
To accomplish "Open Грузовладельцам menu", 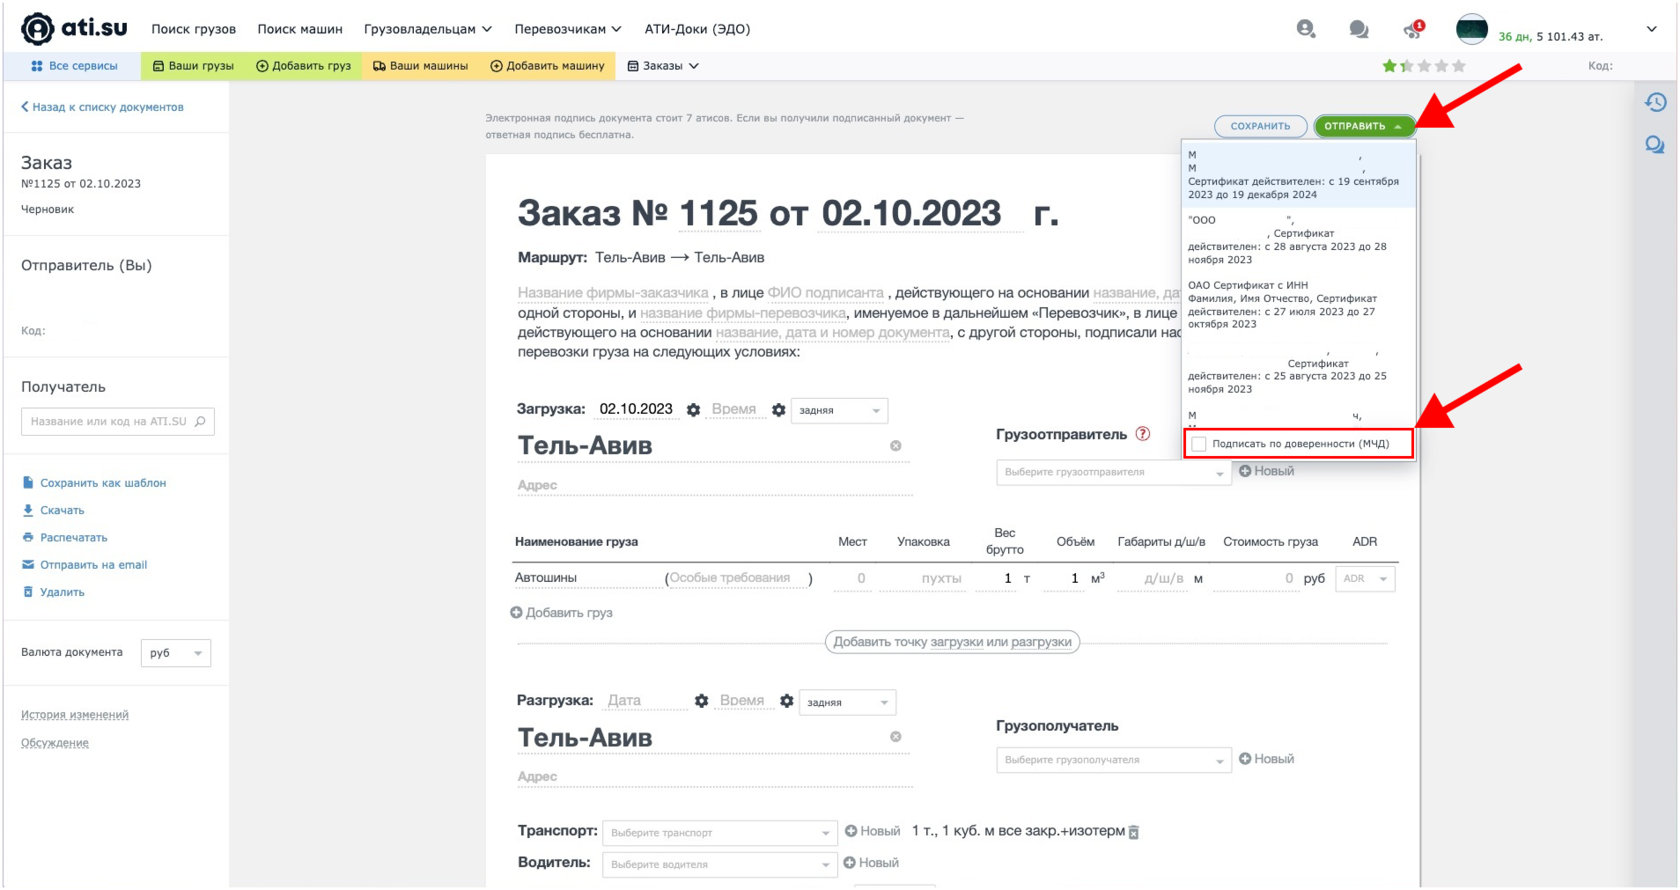I will (428, 29).
